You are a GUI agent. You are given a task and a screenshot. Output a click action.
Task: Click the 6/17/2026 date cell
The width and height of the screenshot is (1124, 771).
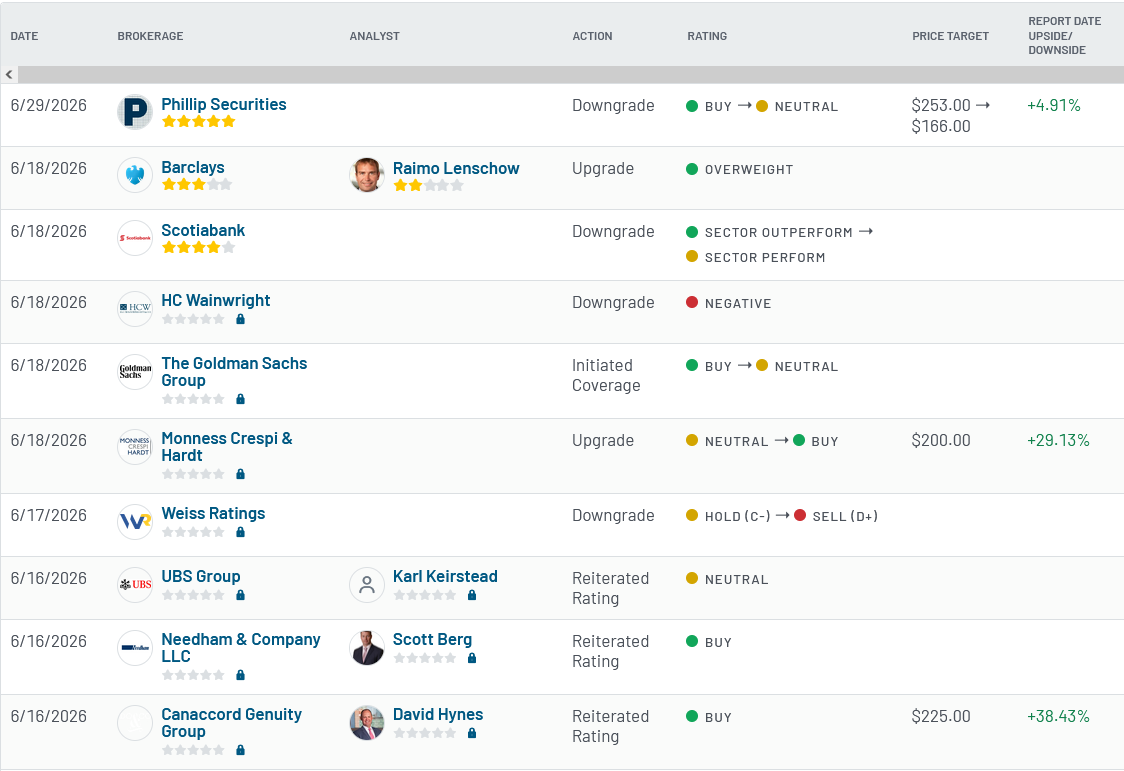coord(49,515)
